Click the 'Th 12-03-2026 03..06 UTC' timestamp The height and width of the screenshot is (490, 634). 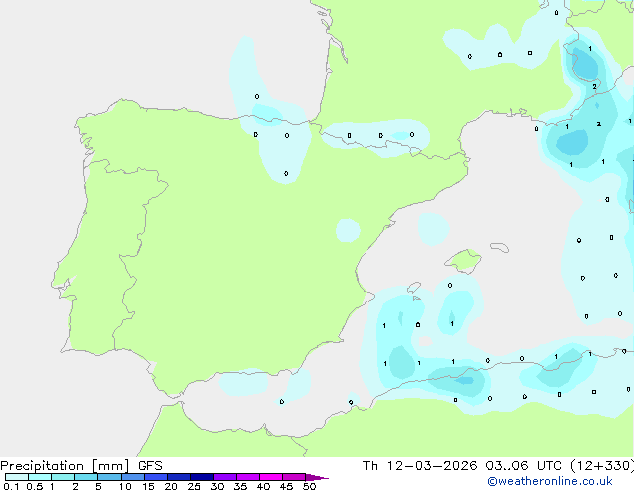click(x=463, y=466)
